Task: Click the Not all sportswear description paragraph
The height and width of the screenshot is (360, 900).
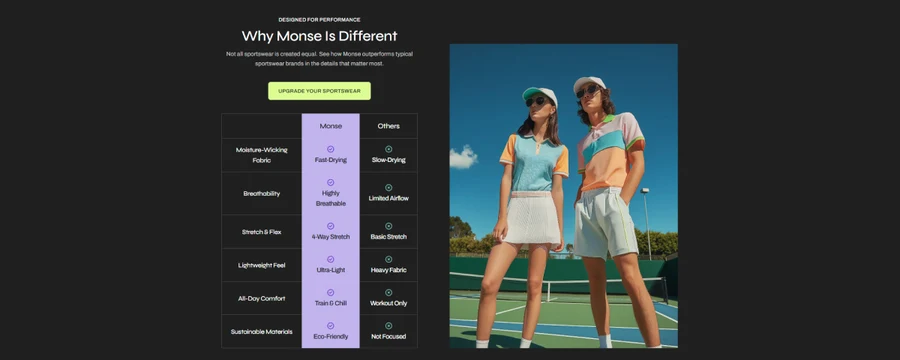Action: pos(319,59)
